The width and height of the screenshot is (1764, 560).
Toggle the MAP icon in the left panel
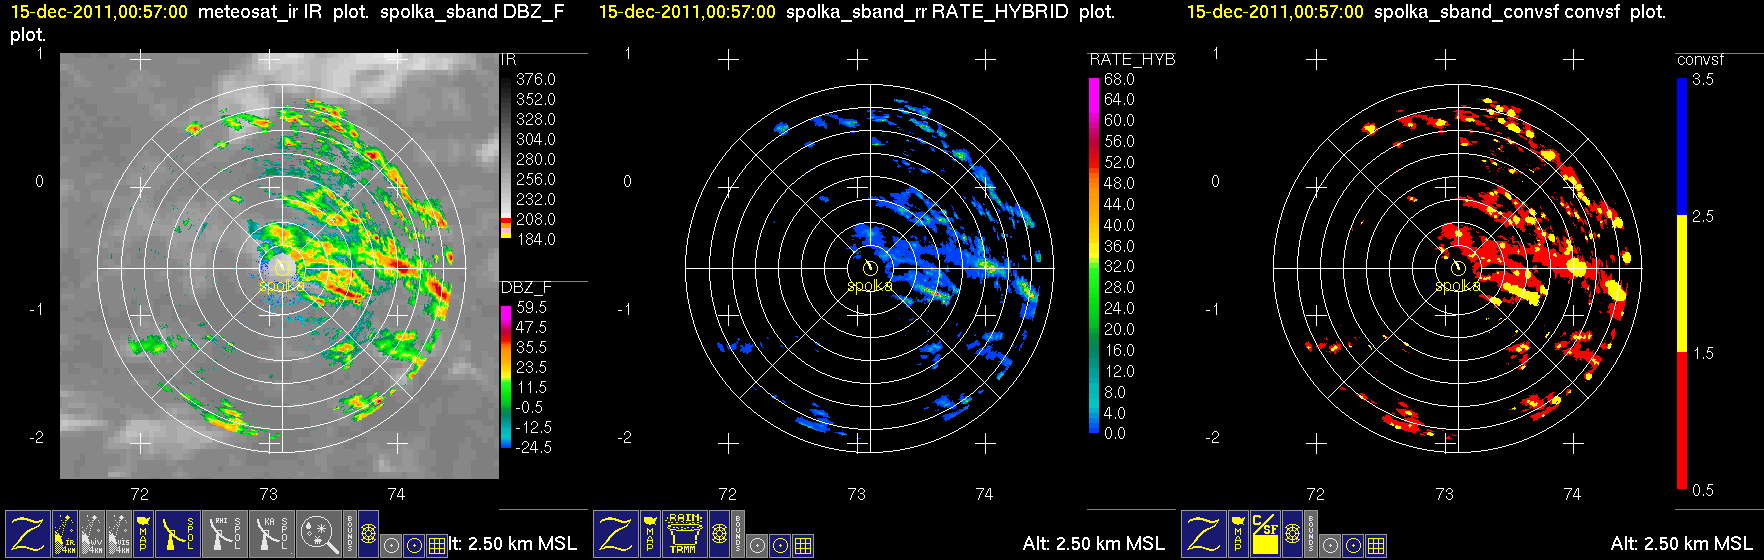143,534
